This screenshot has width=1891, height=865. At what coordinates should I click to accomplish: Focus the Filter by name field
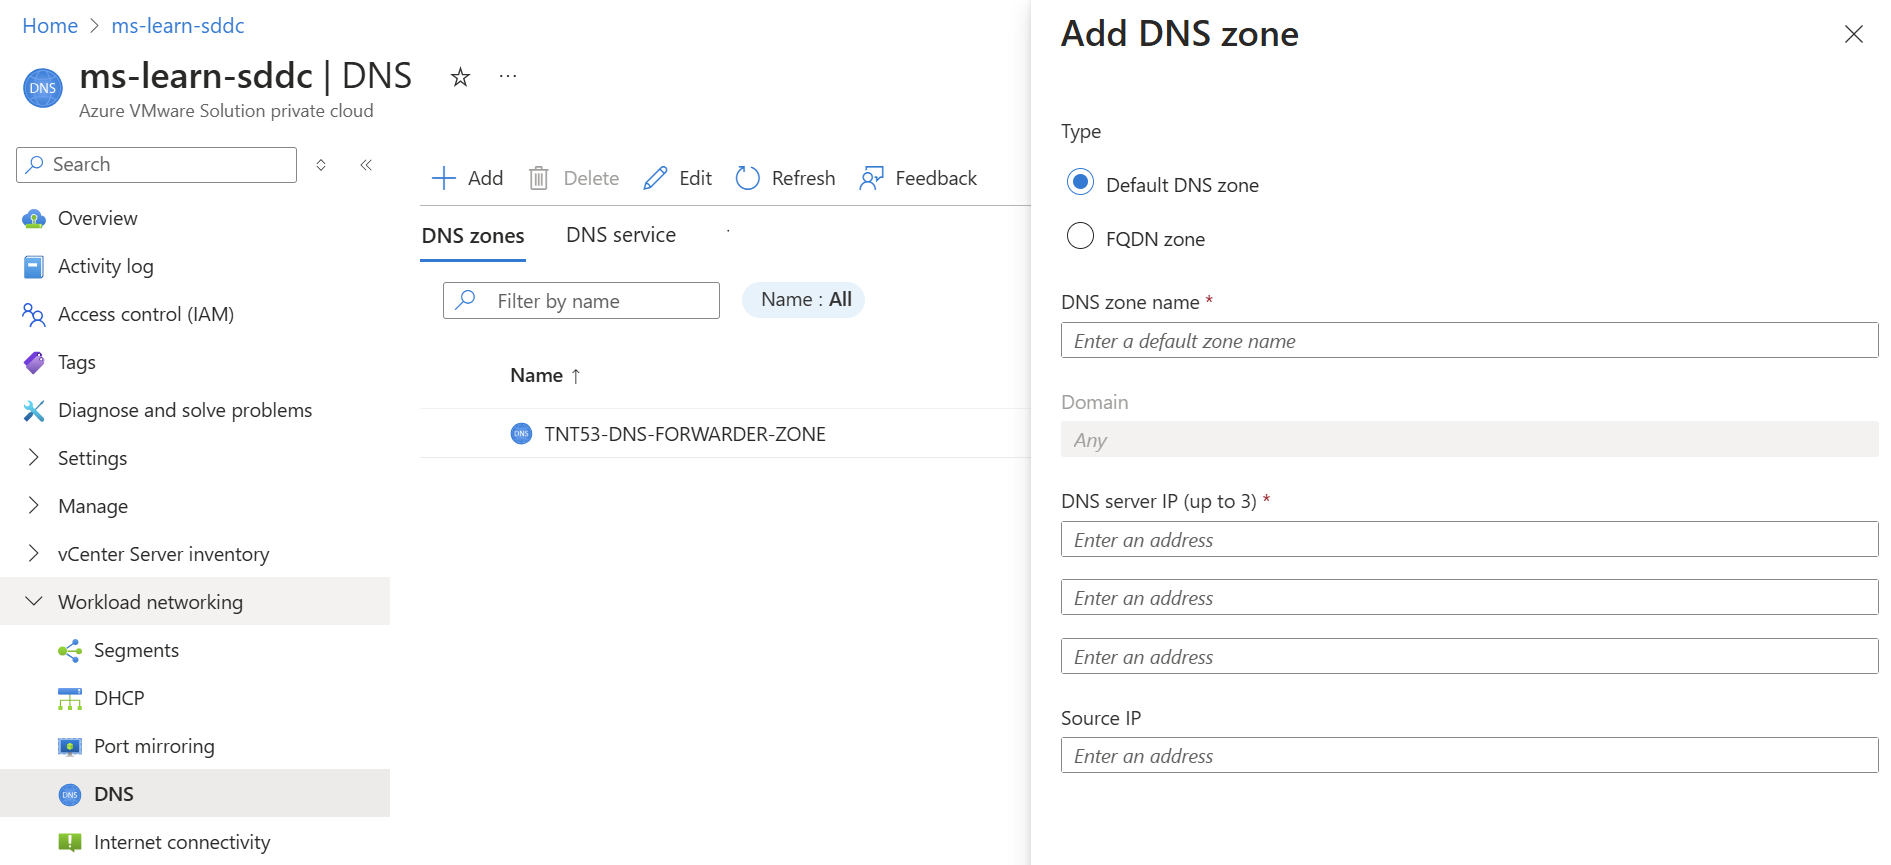coord(581,300)
